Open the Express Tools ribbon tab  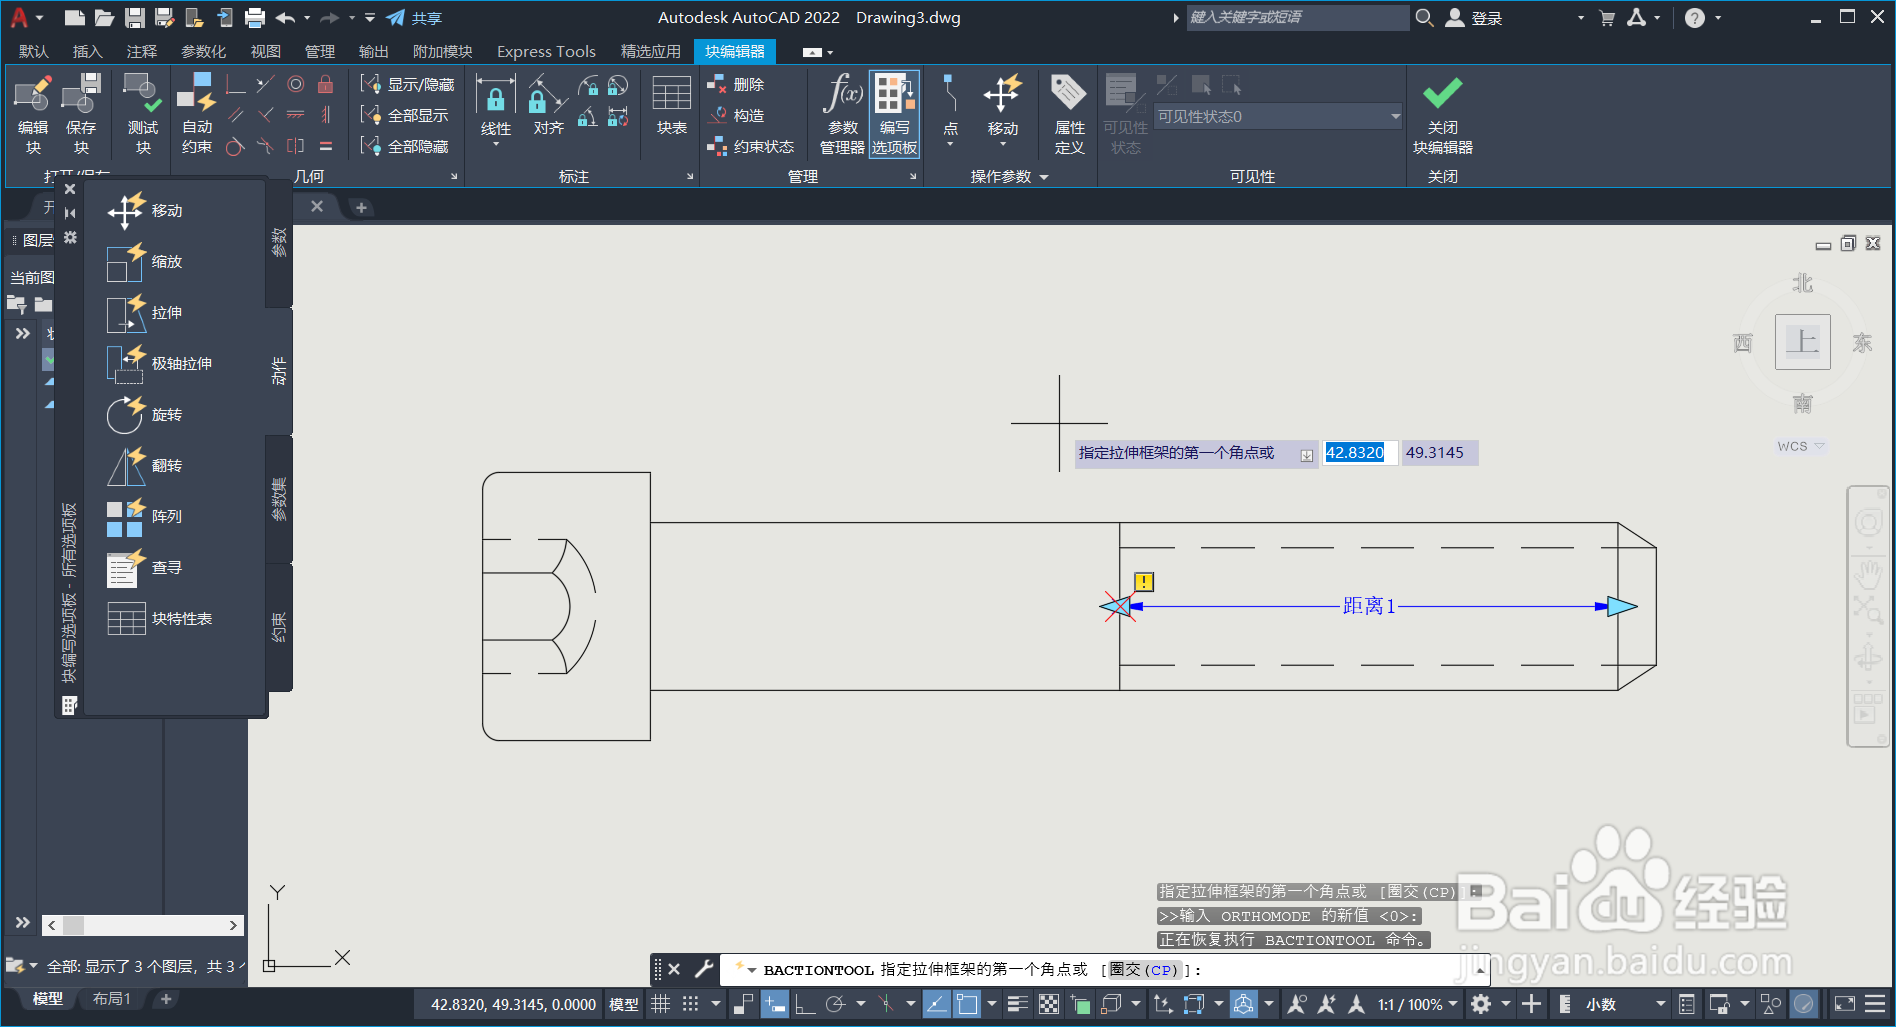[546, 51]
